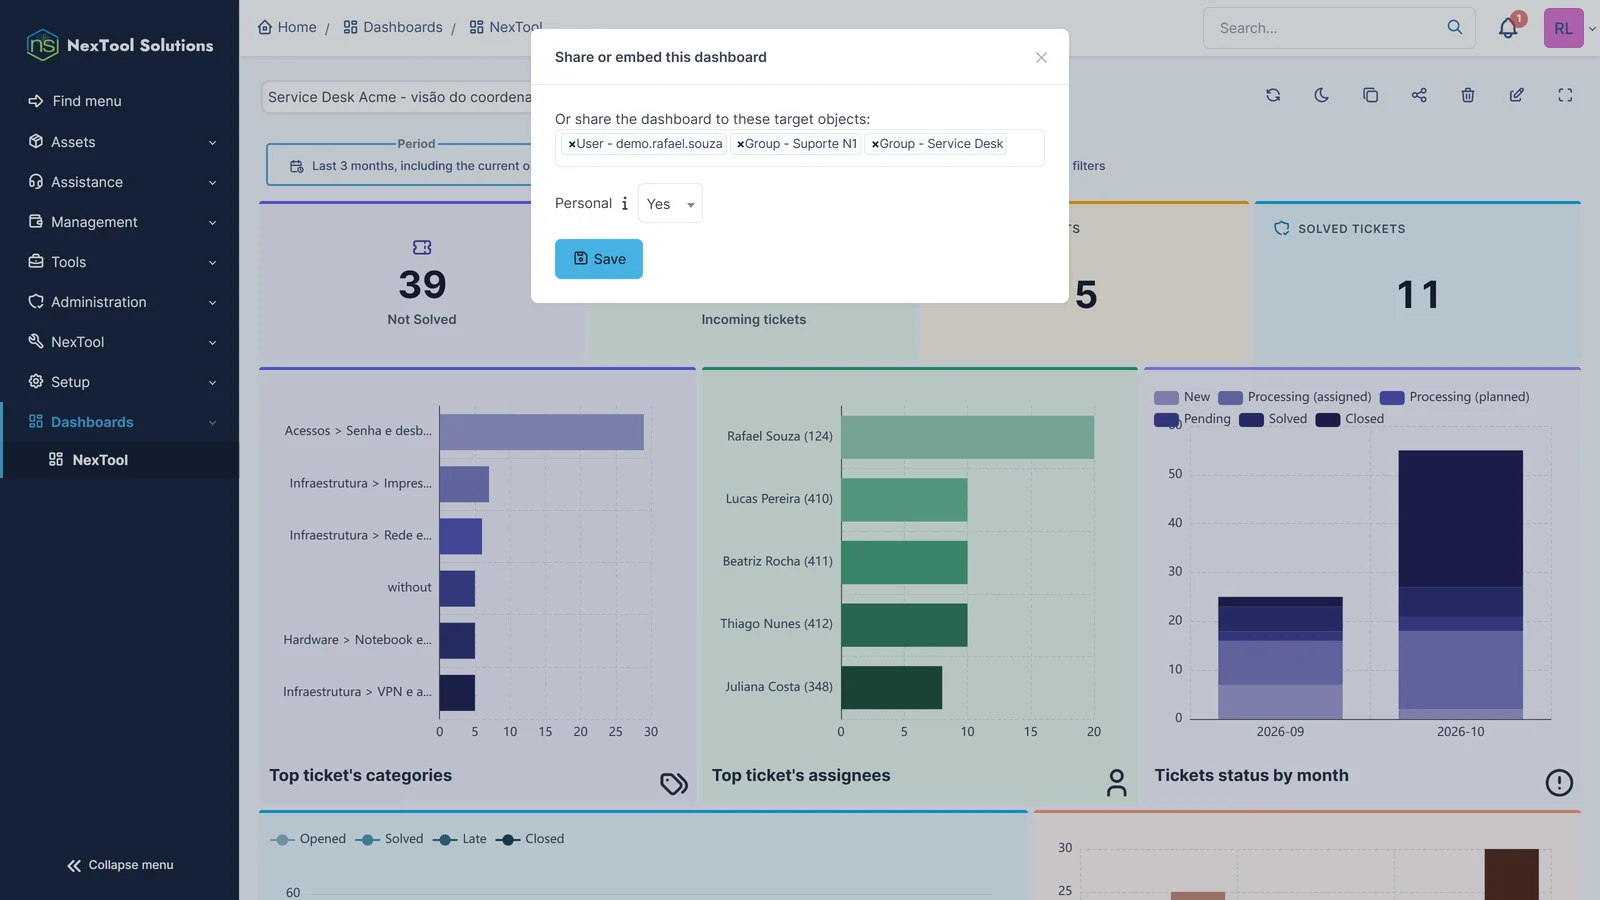This screenshot has width=1600, height=900.
Task: Expand the Management menu
Action: click(x=120, y=222)
